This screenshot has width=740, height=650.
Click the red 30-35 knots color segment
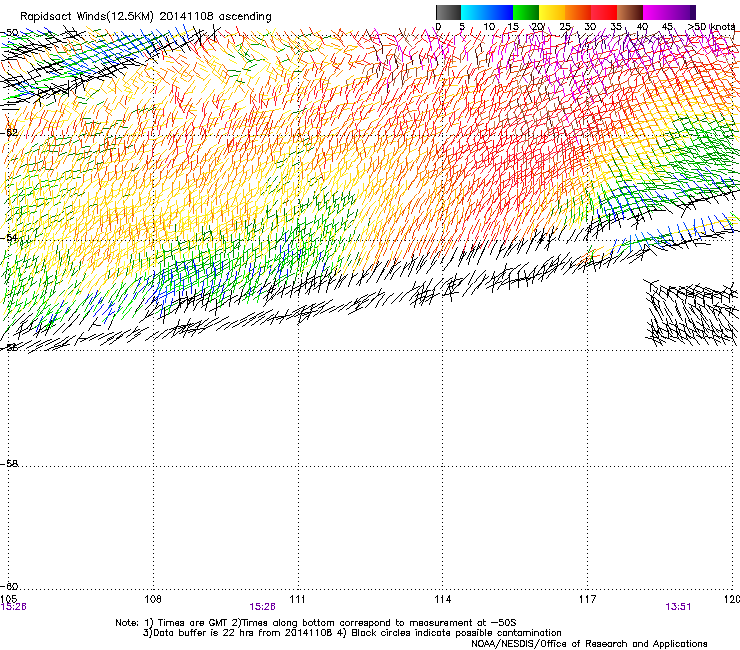click(x=604, y=12)
